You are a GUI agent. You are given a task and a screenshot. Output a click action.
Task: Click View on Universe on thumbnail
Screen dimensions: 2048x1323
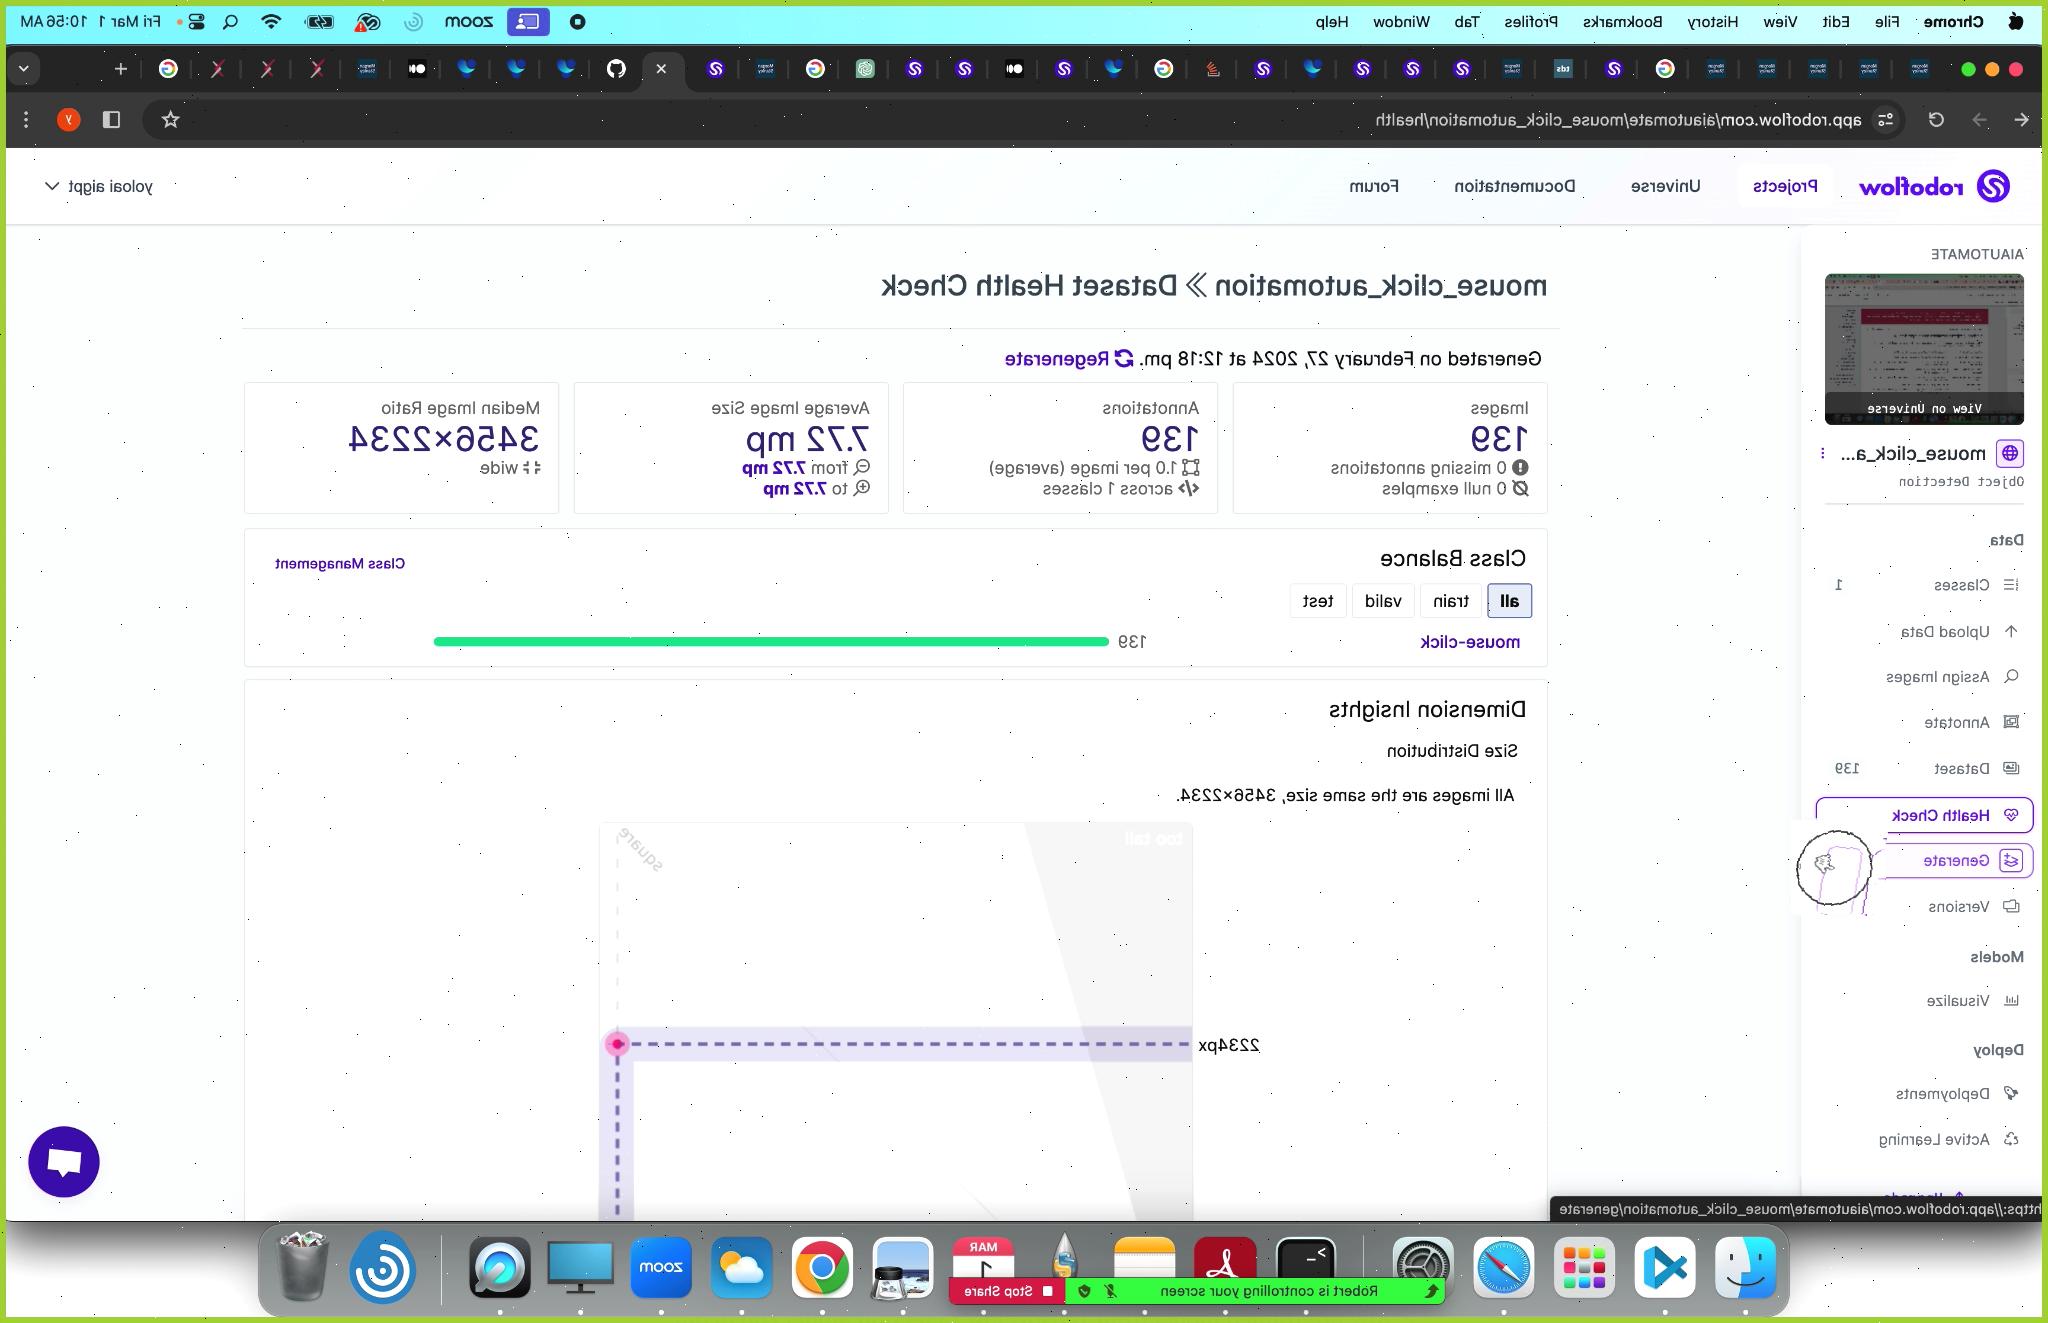(1925, 409)
